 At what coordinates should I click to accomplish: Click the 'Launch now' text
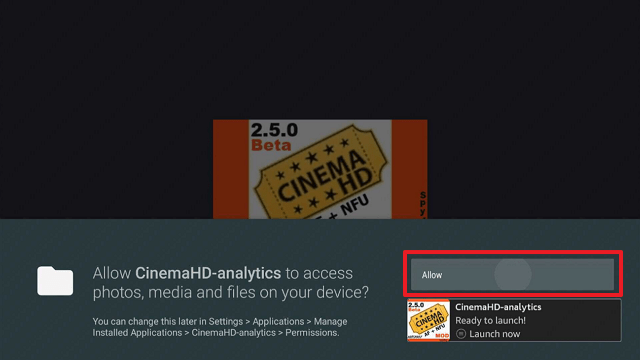pyautogui.click(x=494, y=334)
